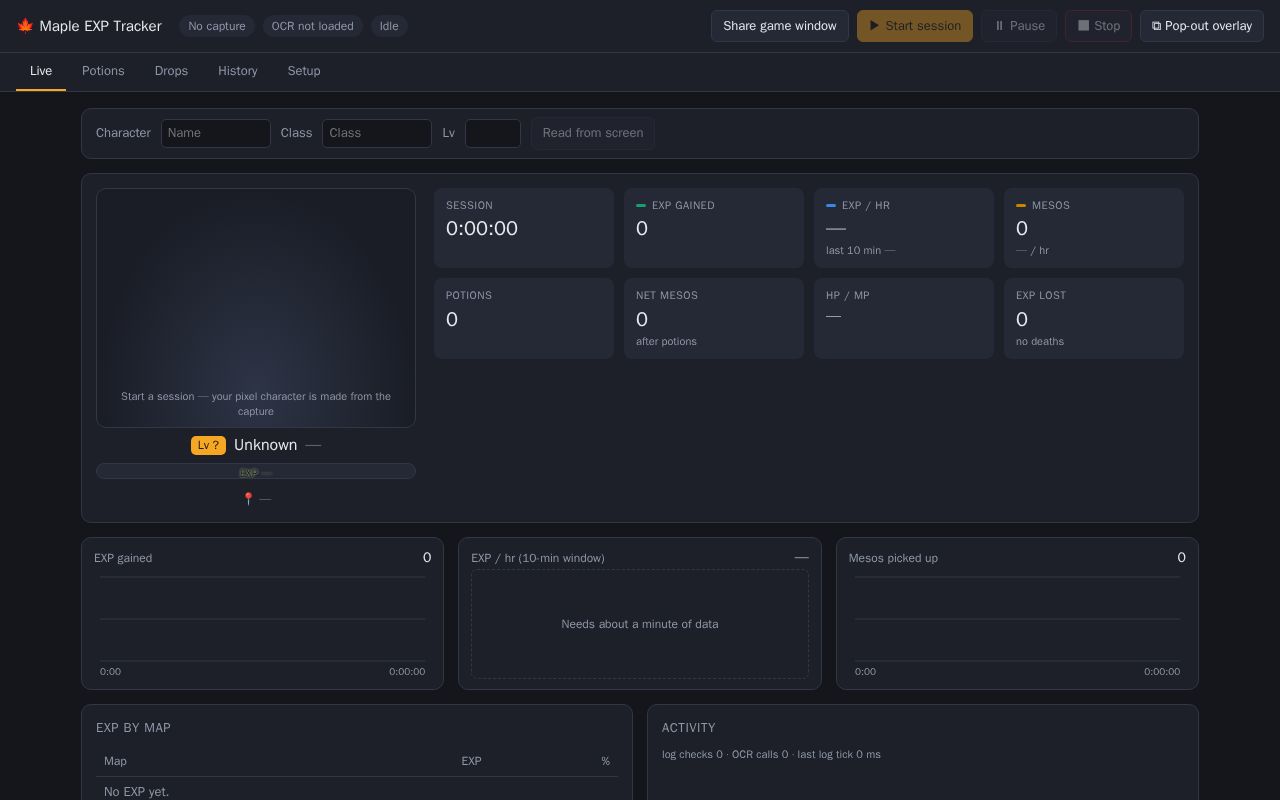
Task: Open the Setup tab
Action: (304, 71)
